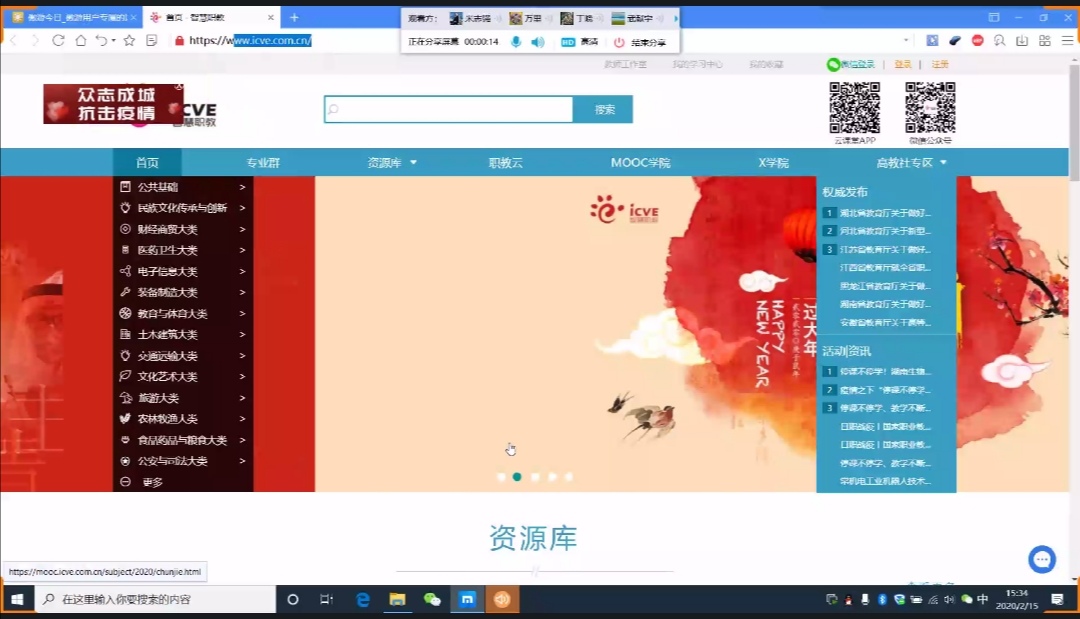Expand the 电子信息大类 category arrow

pos(242,271)
